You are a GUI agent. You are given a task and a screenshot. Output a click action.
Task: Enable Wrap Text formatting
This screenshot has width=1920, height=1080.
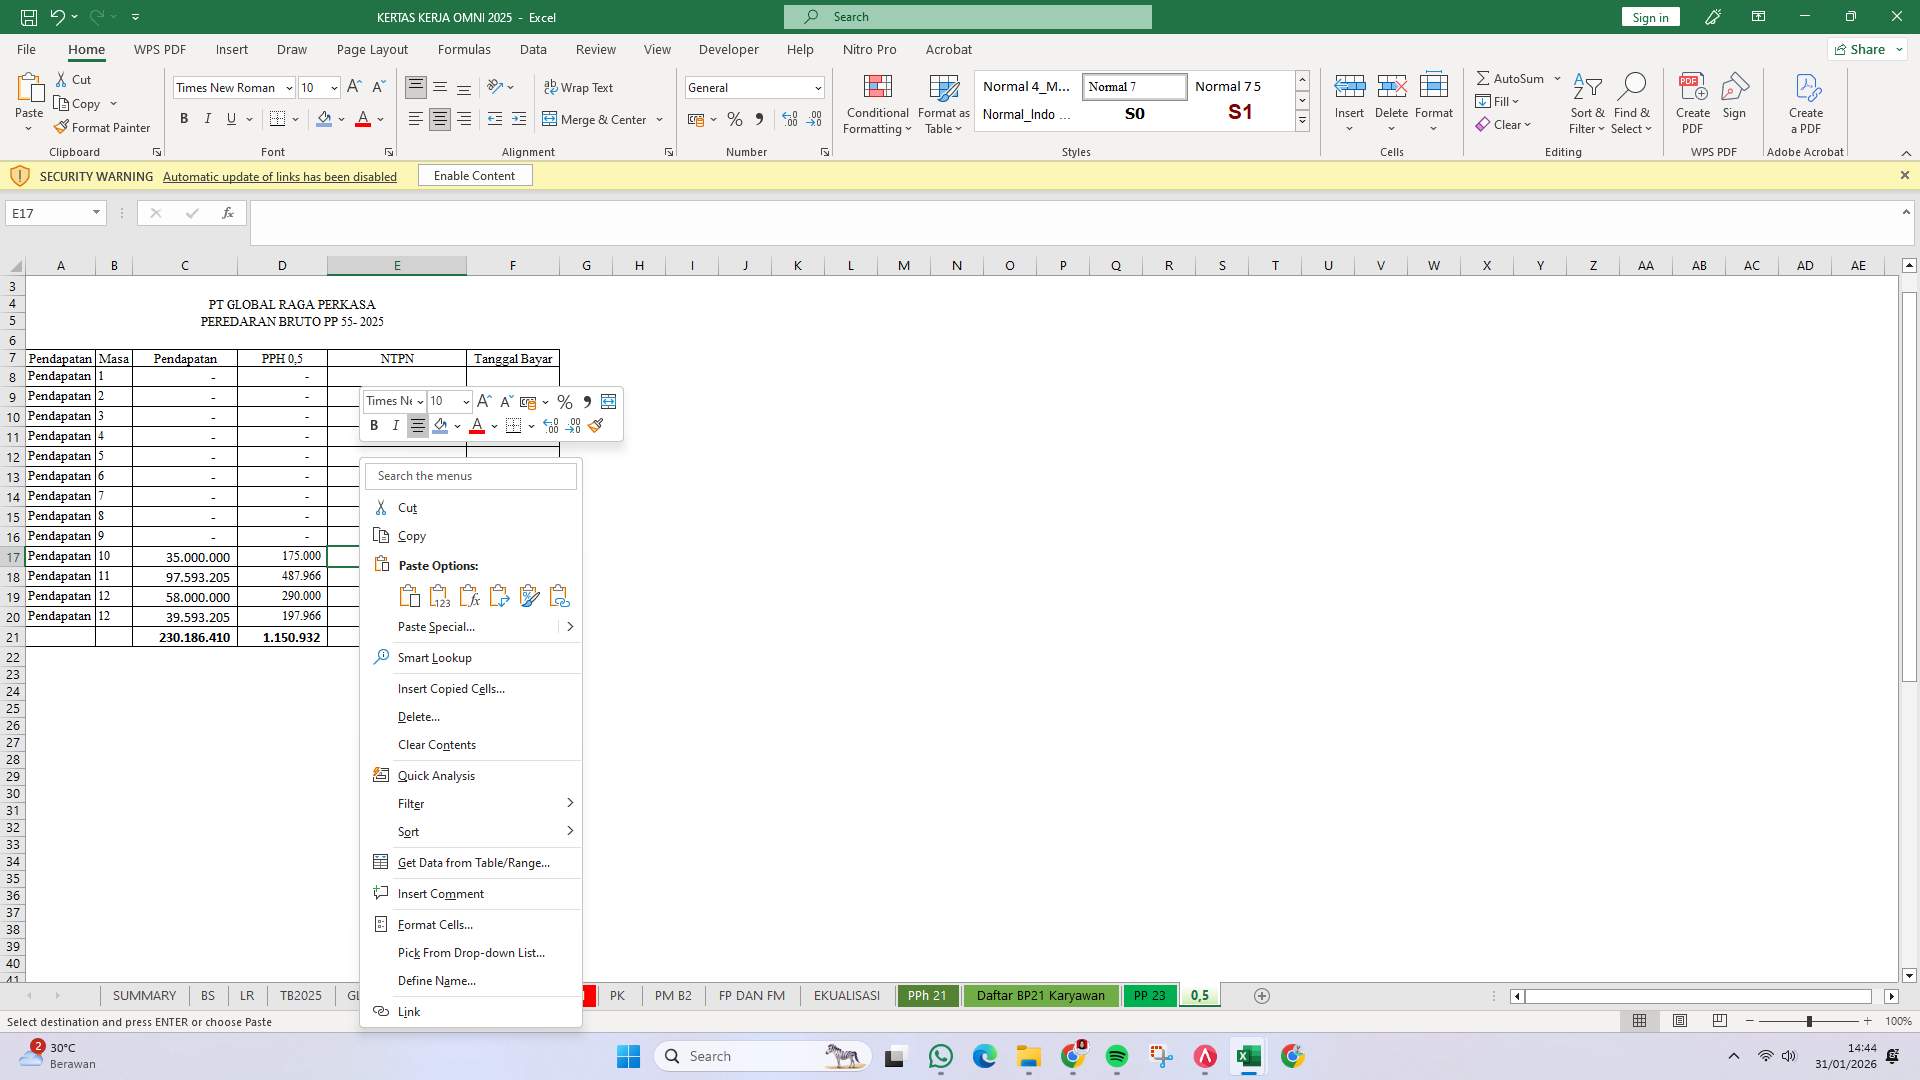pos(580,88)
